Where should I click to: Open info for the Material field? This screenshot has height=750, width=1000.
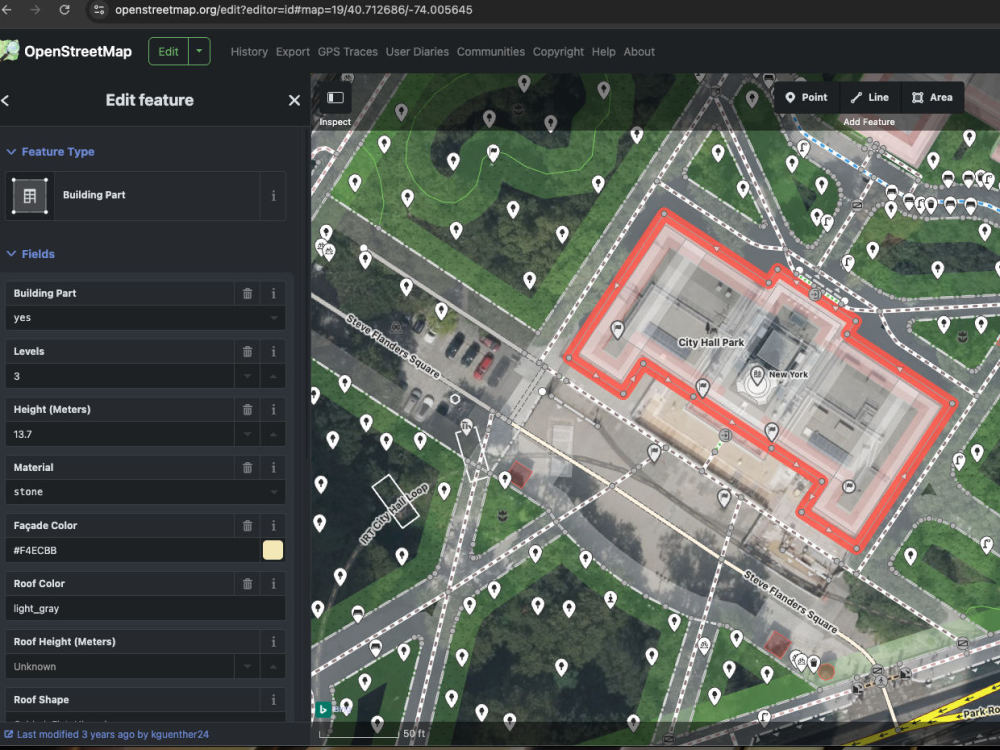(x=274, y=467)
